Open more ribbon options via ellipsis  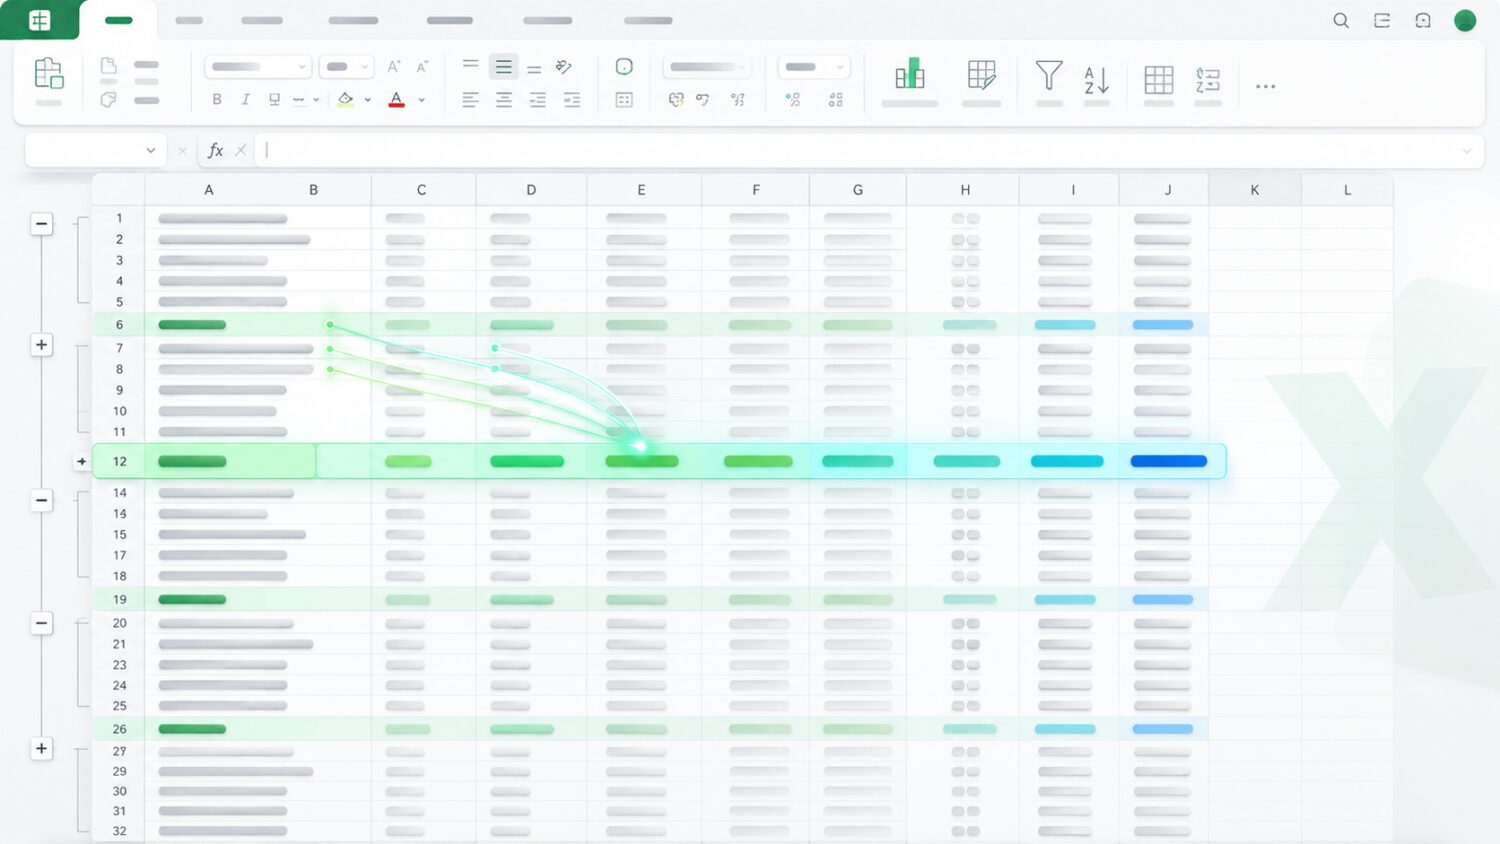point(1265,86)
